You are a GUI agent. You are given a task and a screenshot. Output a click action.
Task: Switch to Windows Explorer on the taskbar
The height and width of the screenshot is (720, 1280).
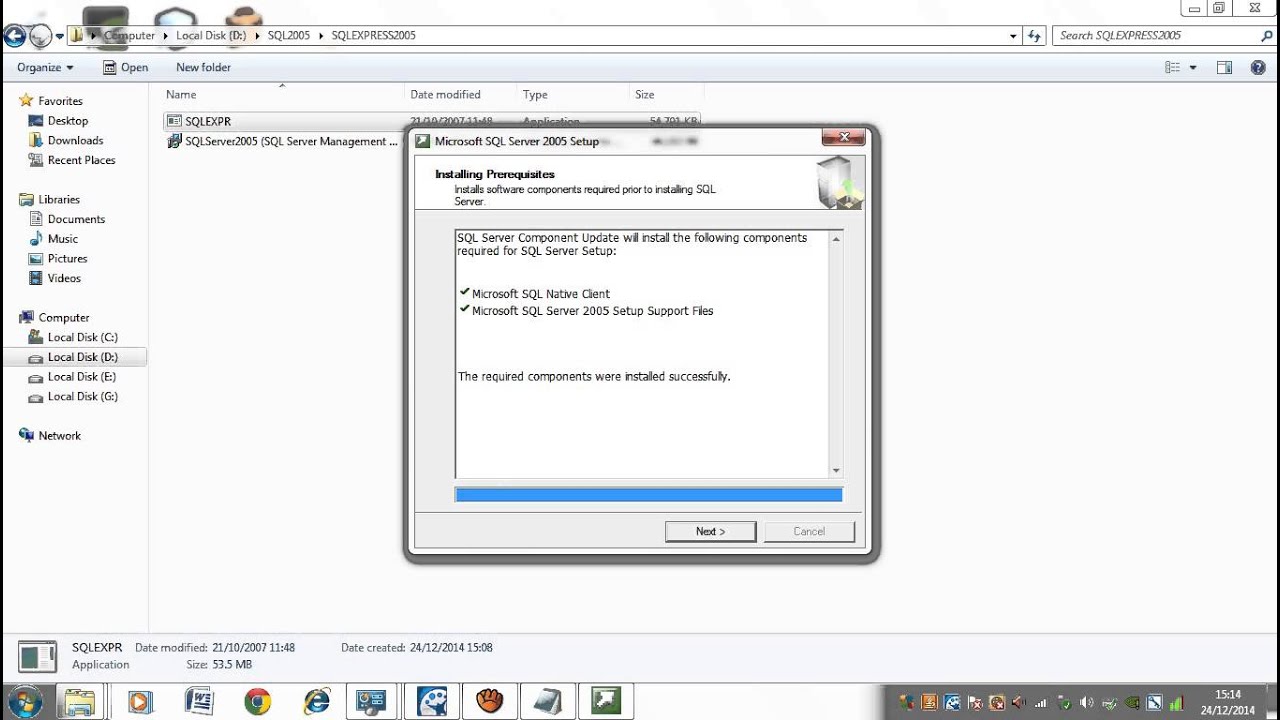(80, 701)
